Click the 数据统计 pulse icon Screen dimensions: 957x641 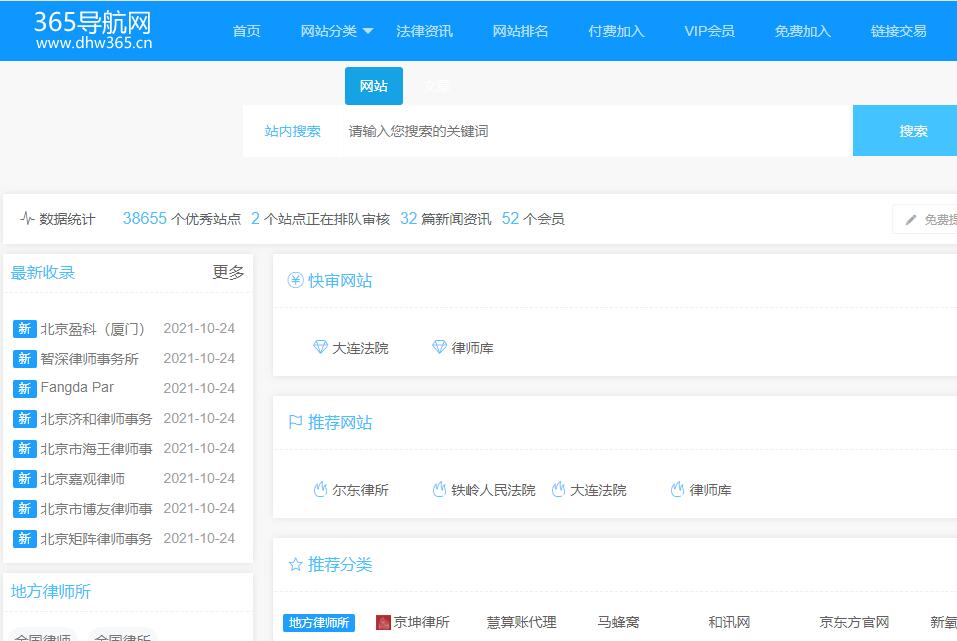27,219
